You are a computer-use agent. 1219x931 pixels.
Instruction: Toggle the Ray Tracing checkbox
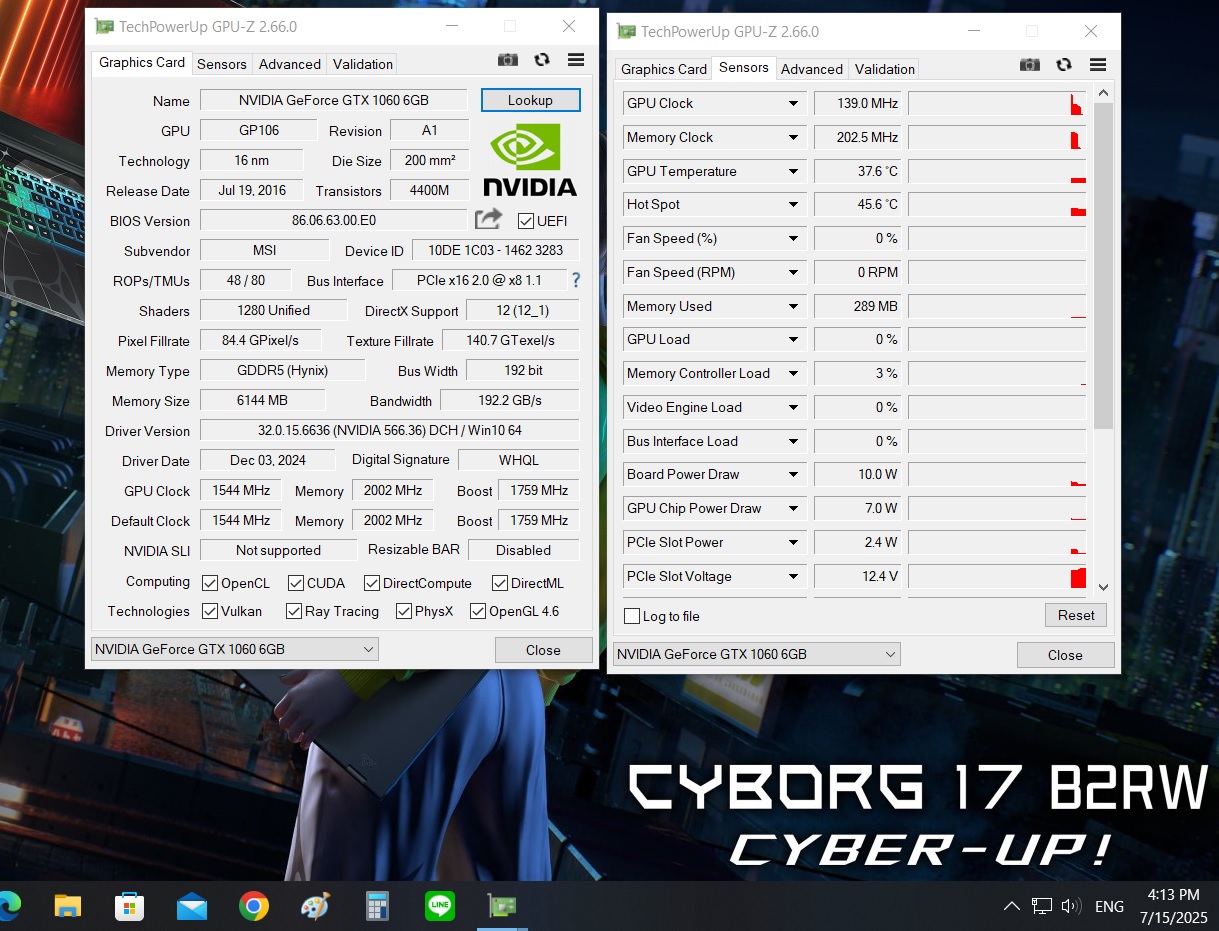point(294,611)
